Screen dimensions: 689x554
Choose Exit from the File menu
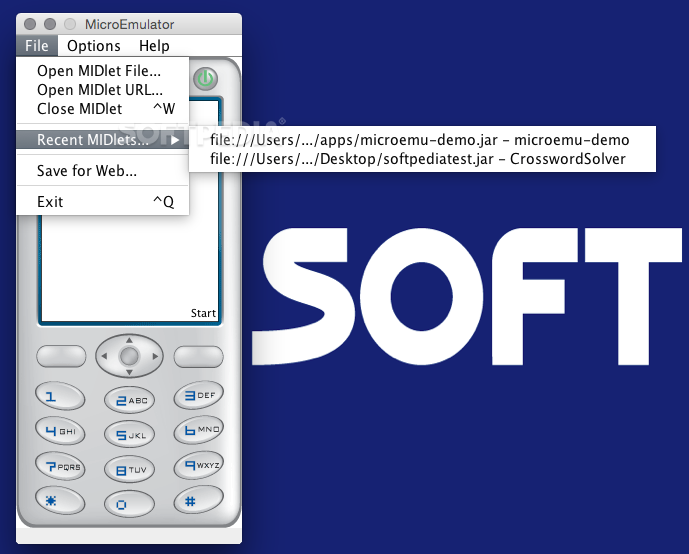point(103,202)
